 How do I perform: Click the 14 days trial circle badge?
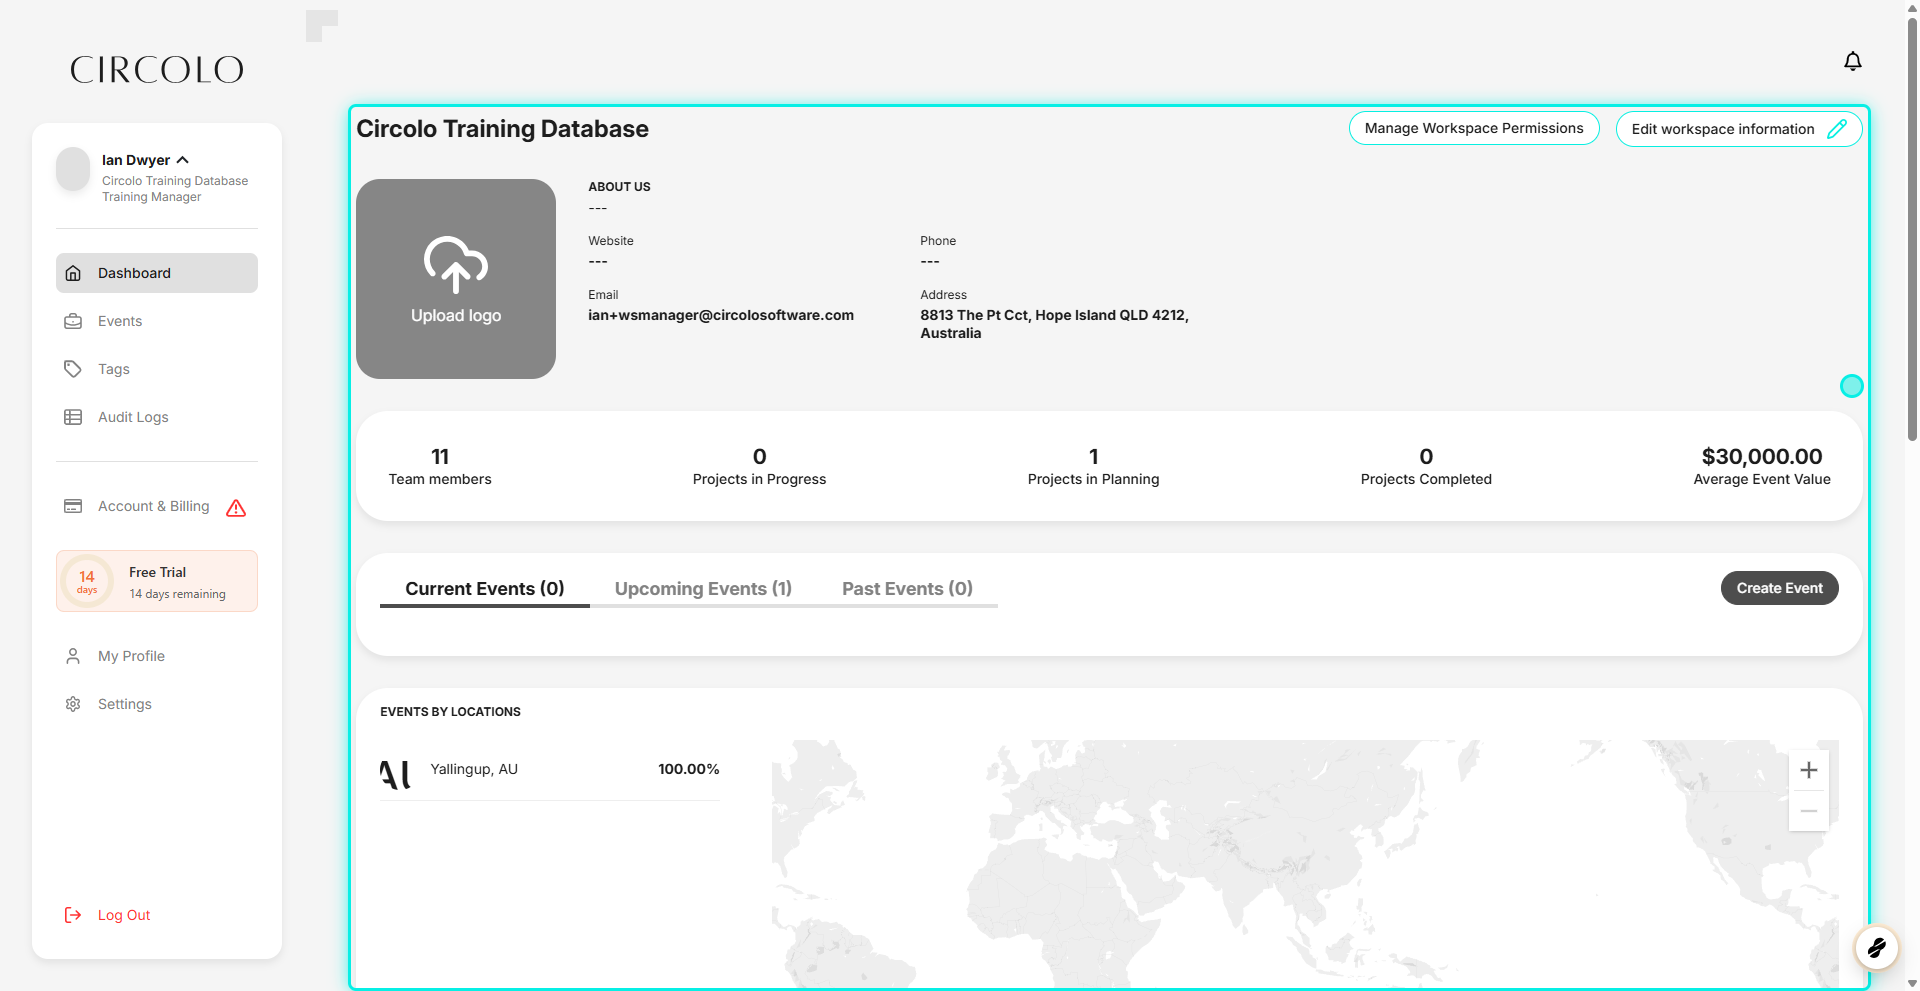[x=87, y=581]
